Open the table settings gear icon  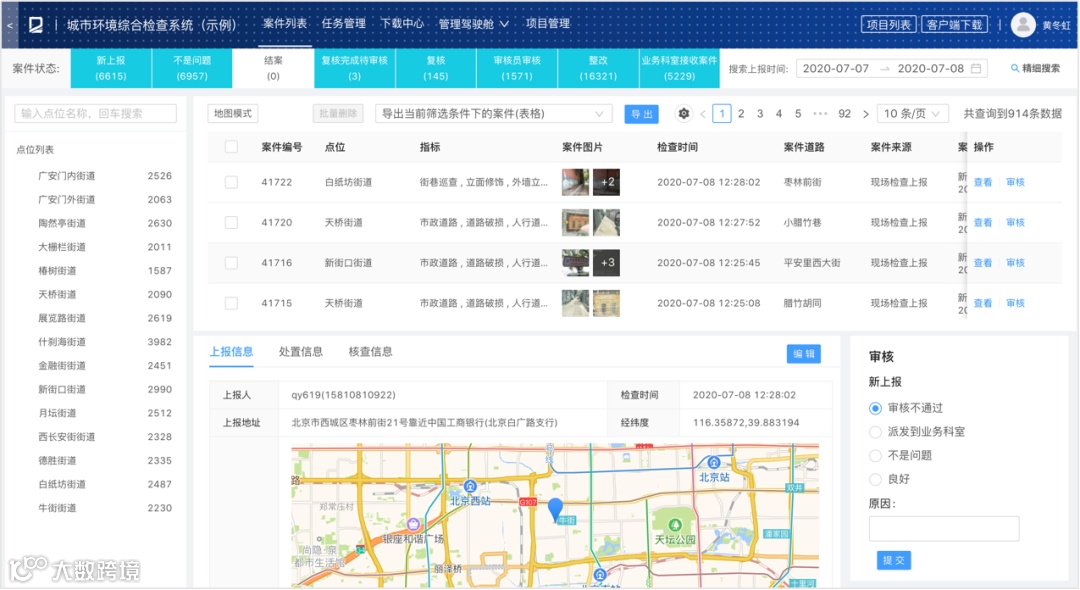[683, 114]
